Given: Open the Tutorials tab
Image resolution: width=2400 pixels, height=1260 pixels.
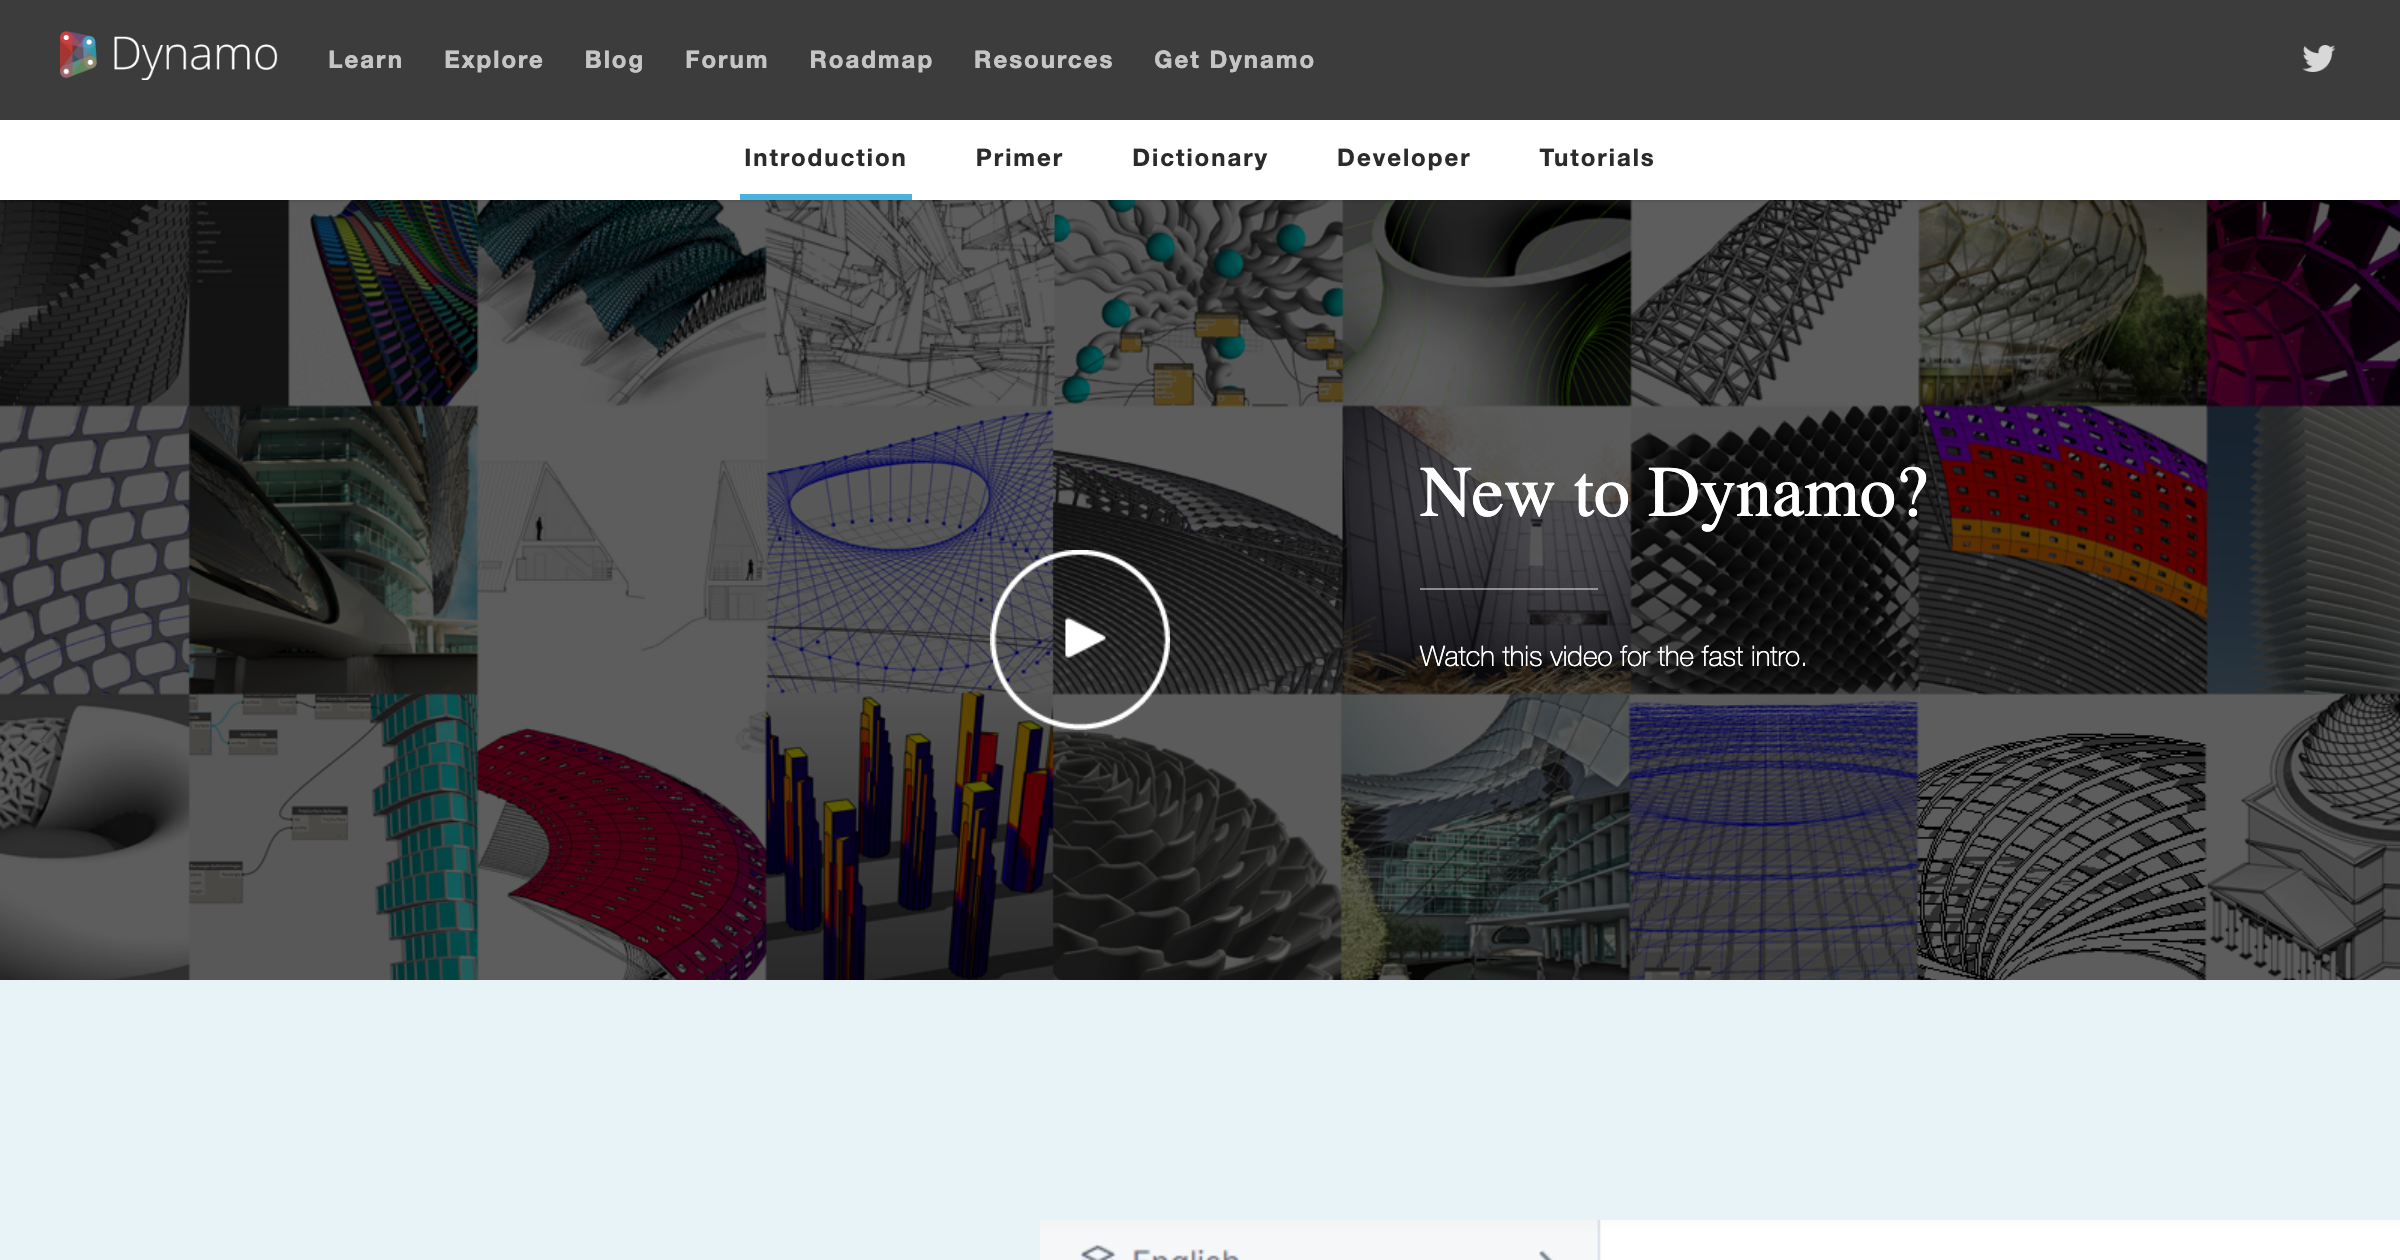Looking at the screenshot, I should tap(1596, 158).
